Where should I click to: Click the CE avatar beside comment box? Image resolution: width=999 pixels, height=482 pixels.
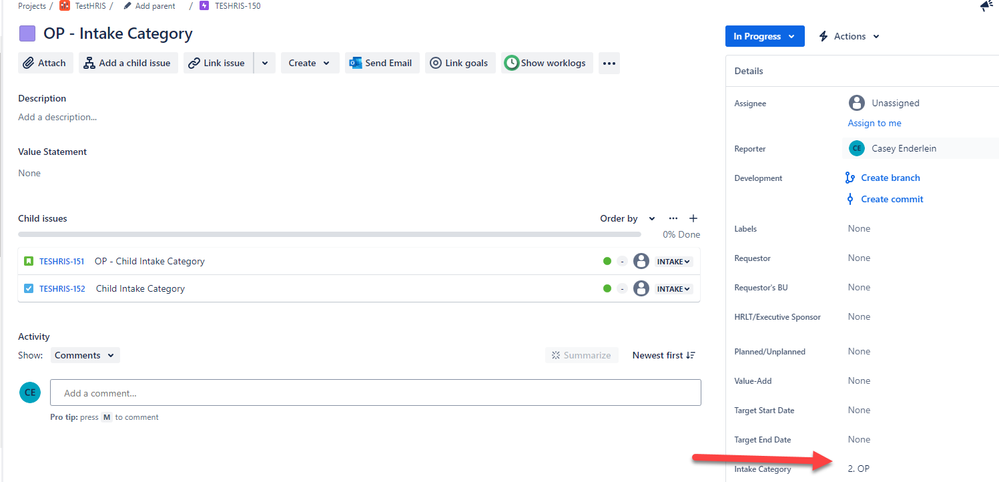click(x=30, y=392)
